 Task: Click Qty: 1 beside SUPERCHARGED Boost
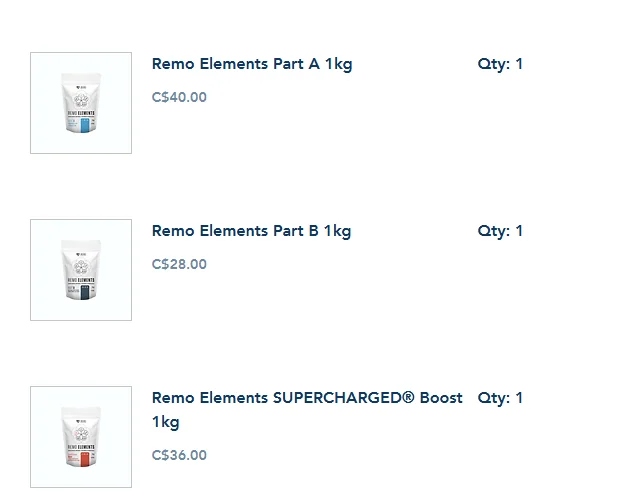point(500,398)
